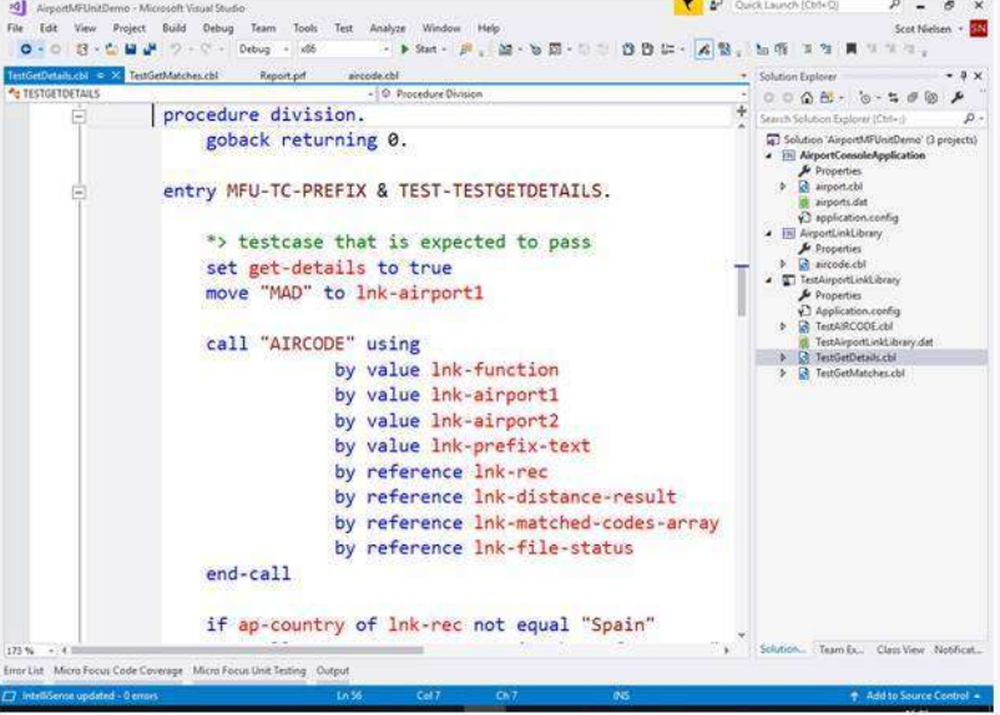Click the Save icon in the toolbar
This screenshot has width=1000, height=715.
click(x=131, y=49)
